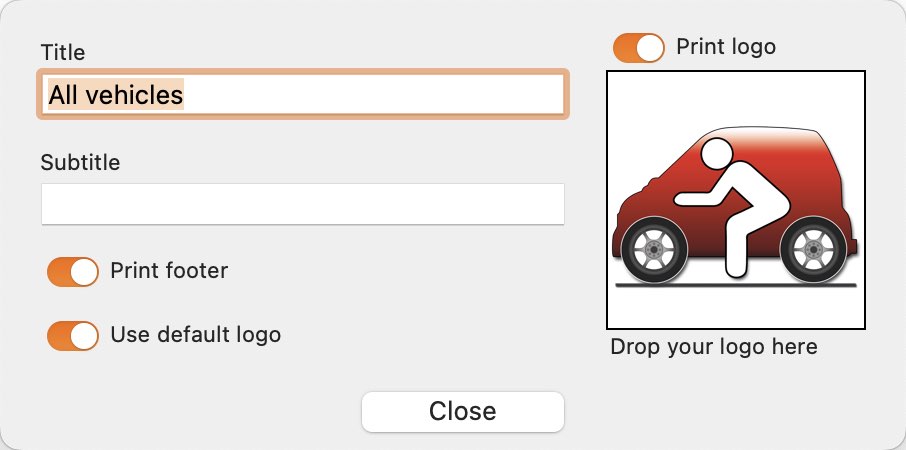The height and width of the screenshot is (450, 906).
Task: Click the Subtitle field label
Action: [80, 162]
